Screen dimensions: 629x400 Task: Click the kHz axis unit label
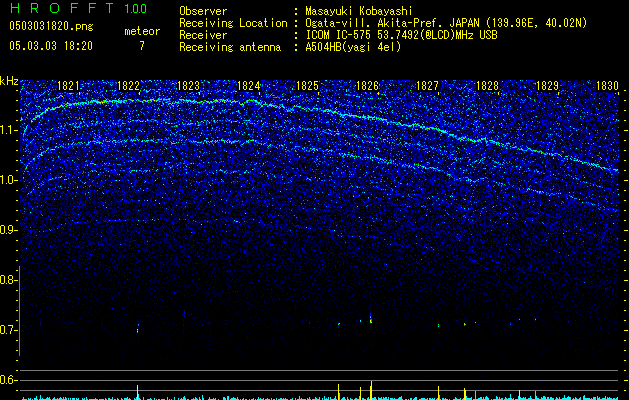pyautogui.click(x=9, y=81)
